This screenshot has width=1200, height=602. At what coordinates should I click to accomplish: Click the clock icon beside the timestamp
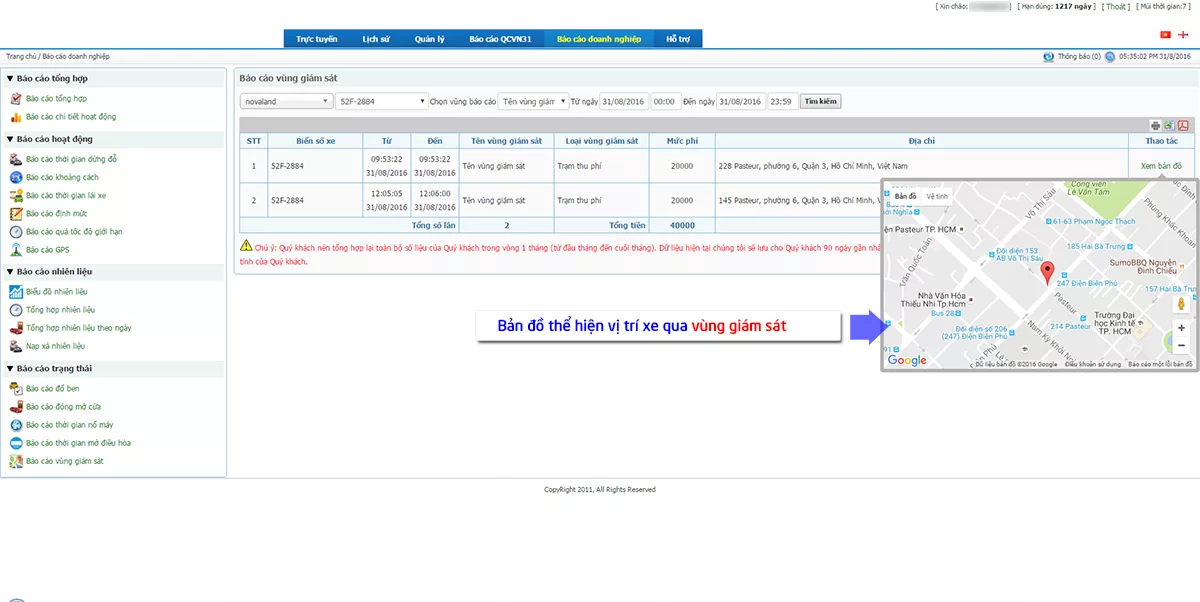point(1110,57)
